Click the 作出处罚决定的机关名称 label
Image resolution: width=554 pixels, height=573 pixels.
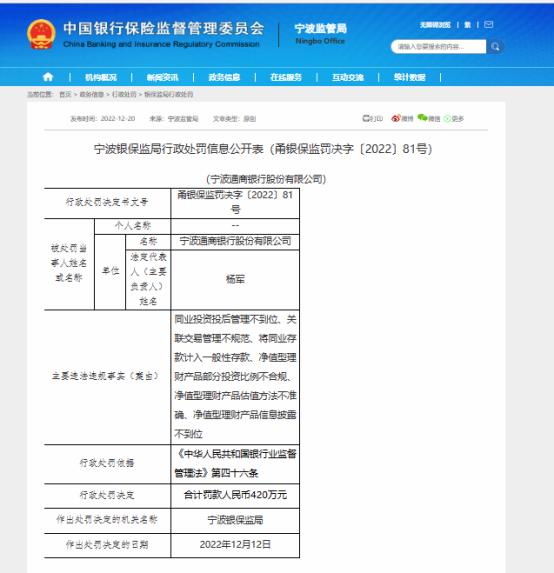107,520
